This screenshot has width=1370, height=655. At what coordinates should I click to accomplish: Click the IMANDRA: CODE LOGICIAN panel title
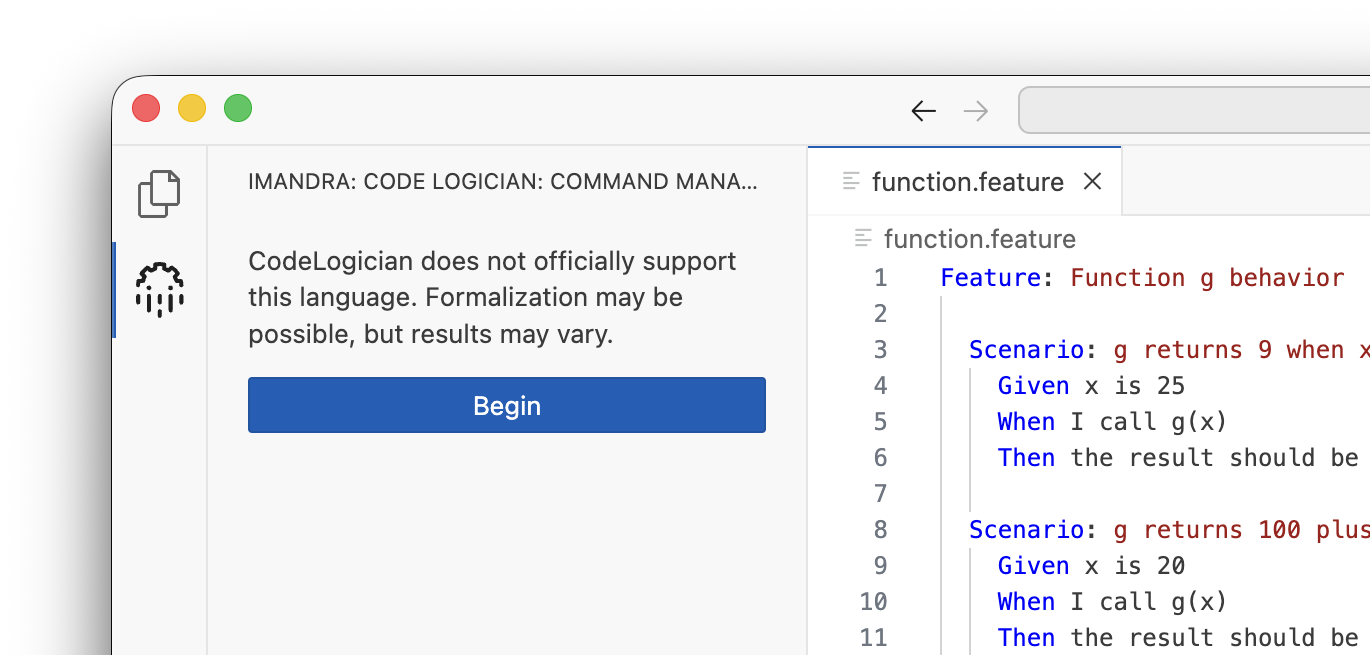click(x=505, y=181)
